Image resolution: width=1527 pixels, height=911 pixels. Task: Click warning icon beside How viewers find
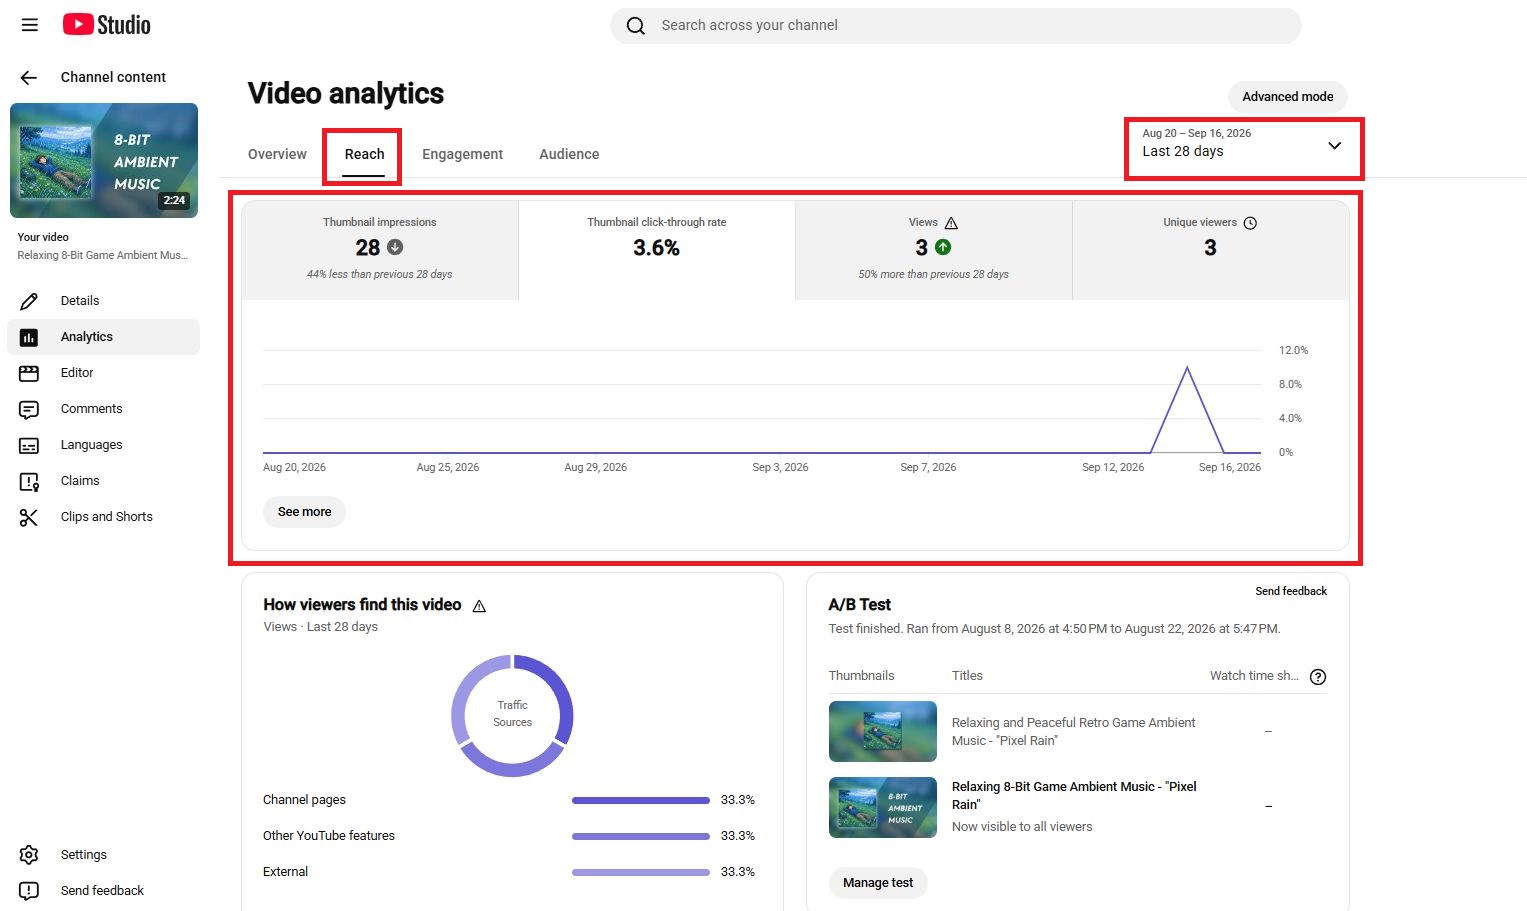coord(479,606)
